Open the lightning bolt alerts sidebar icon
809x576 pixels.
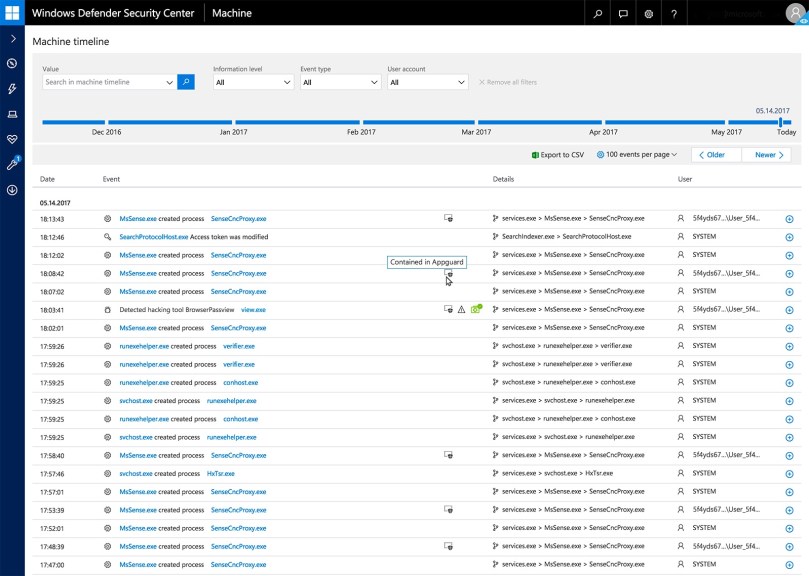click(x=12, y=89)
